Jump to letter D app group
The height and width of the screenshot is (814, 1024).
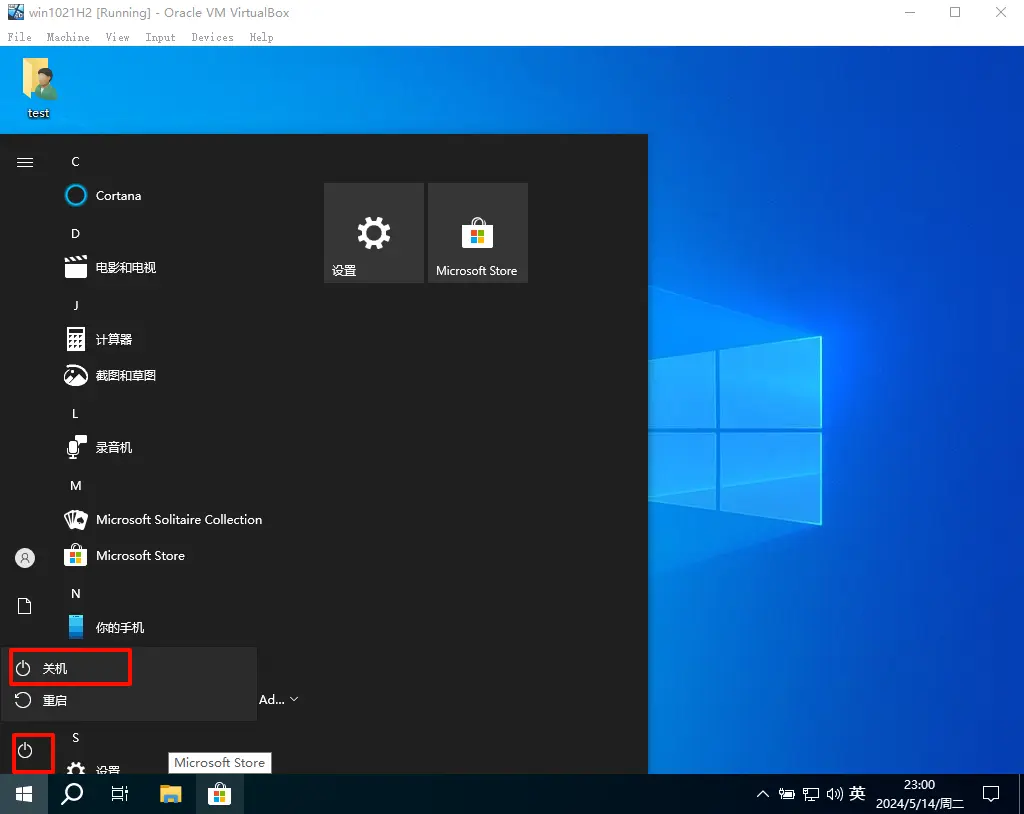[75, 233]
